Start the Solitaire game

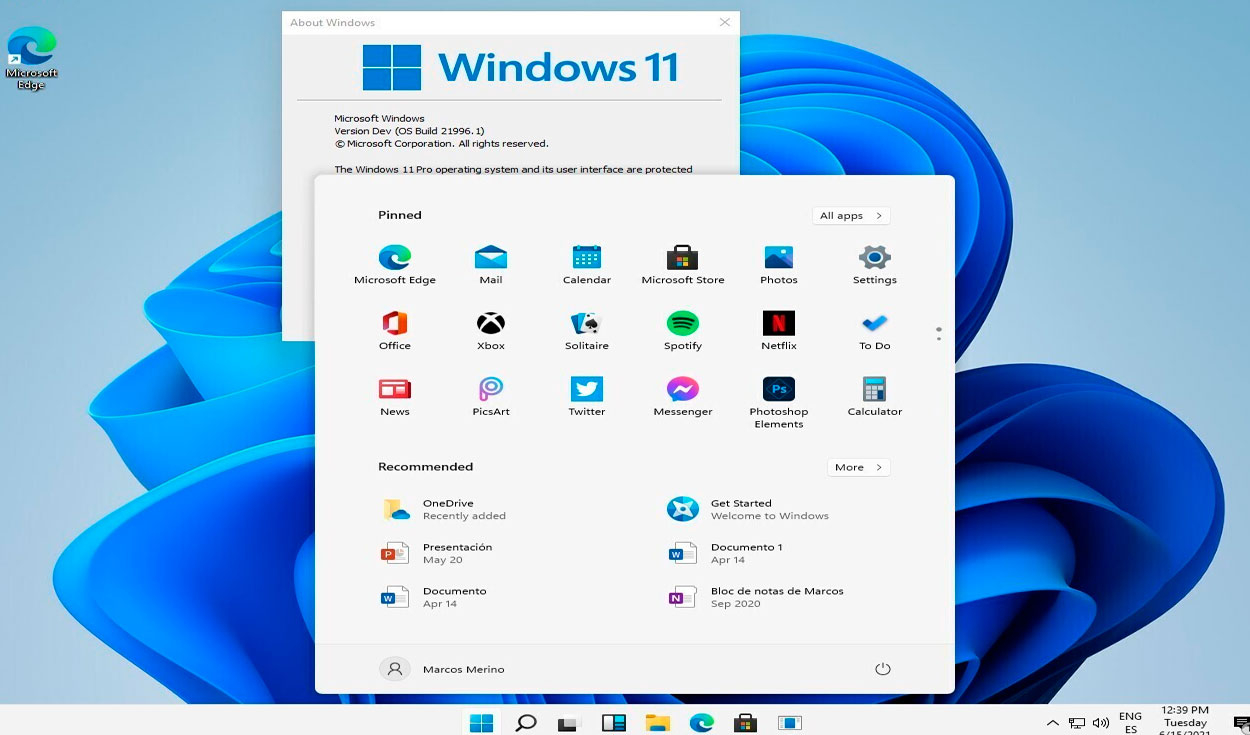587,331
